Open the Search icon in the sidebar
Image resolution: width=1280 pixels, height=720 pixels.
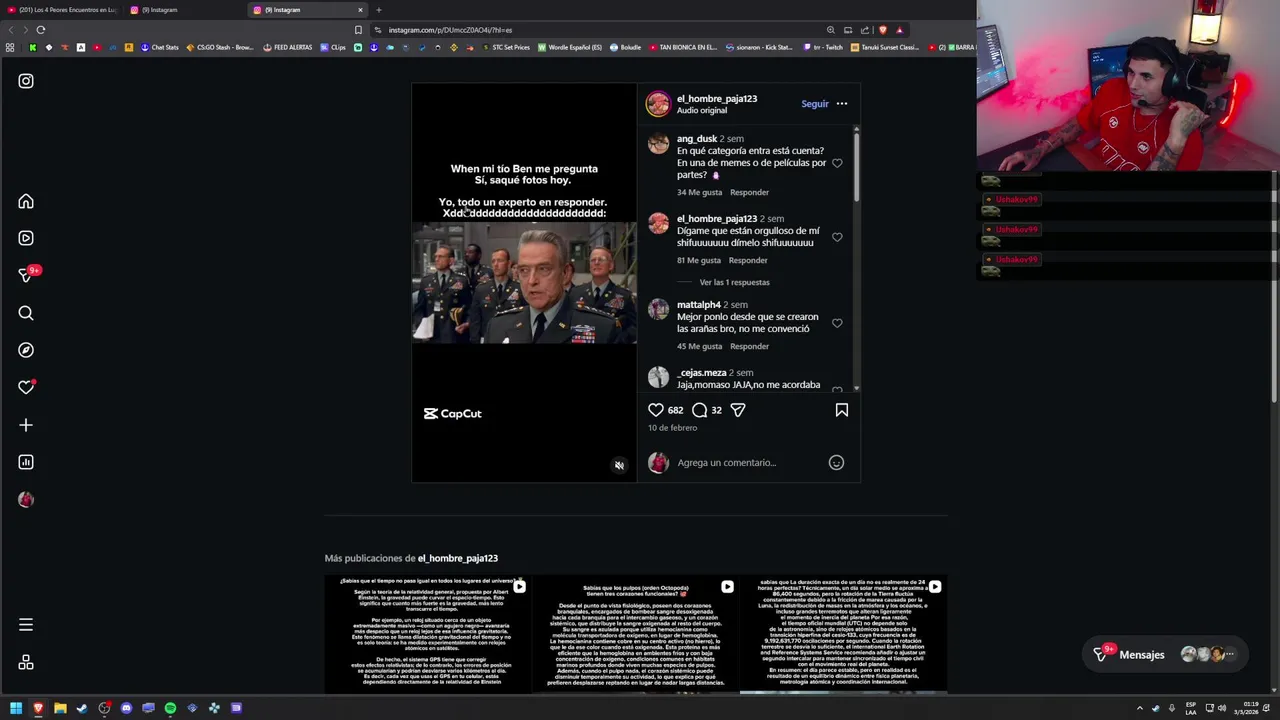tap(26, 313)
